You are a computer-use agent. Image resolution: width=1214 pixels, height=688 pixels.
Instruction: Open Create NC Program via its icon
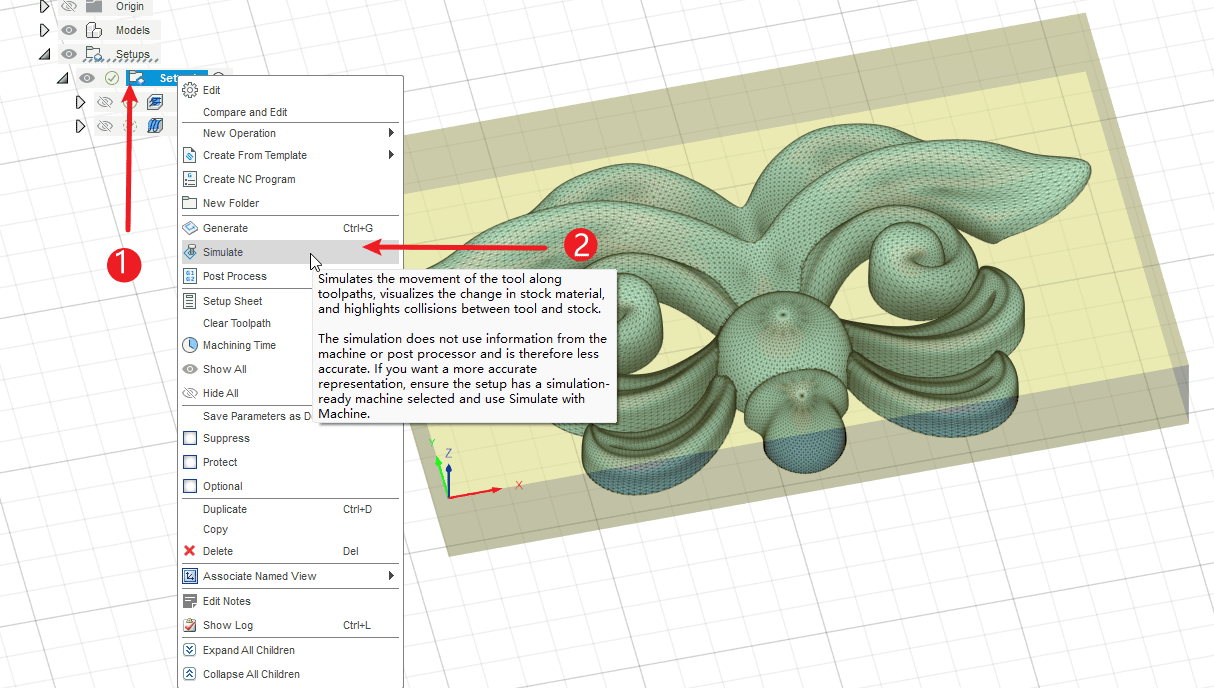[190, 179]
